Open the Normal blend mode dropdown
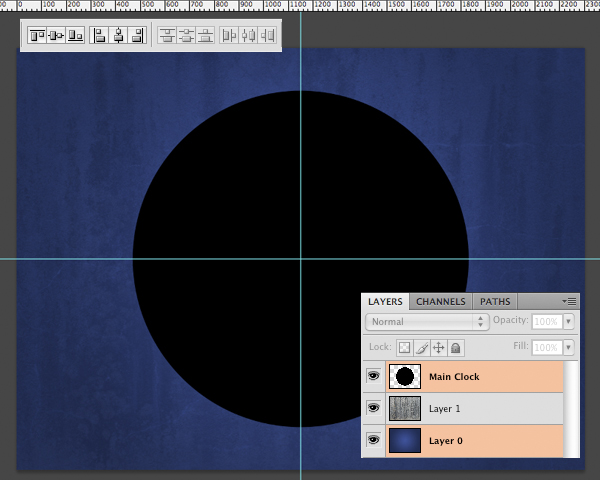 (x=427, y=322)
